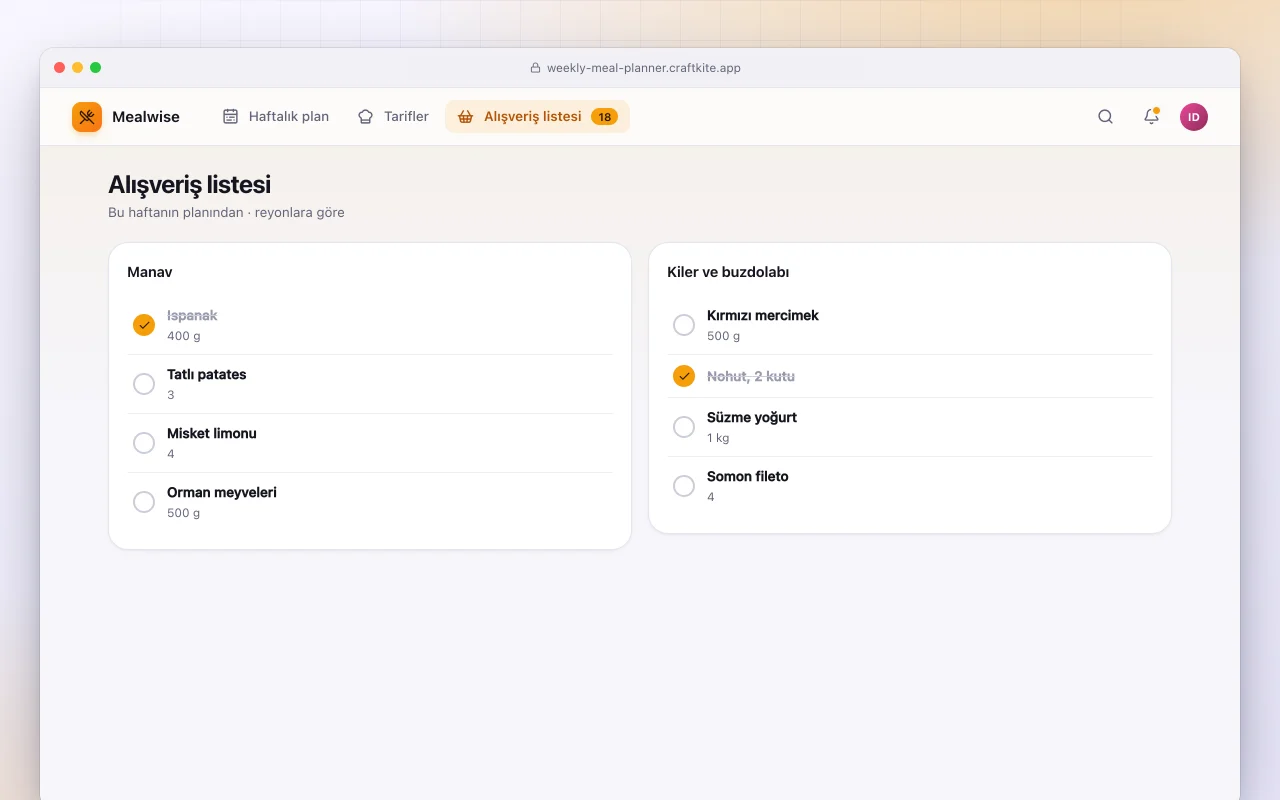Click the lock icon in address bar
1280x800 pixels.
coord(536,68)
